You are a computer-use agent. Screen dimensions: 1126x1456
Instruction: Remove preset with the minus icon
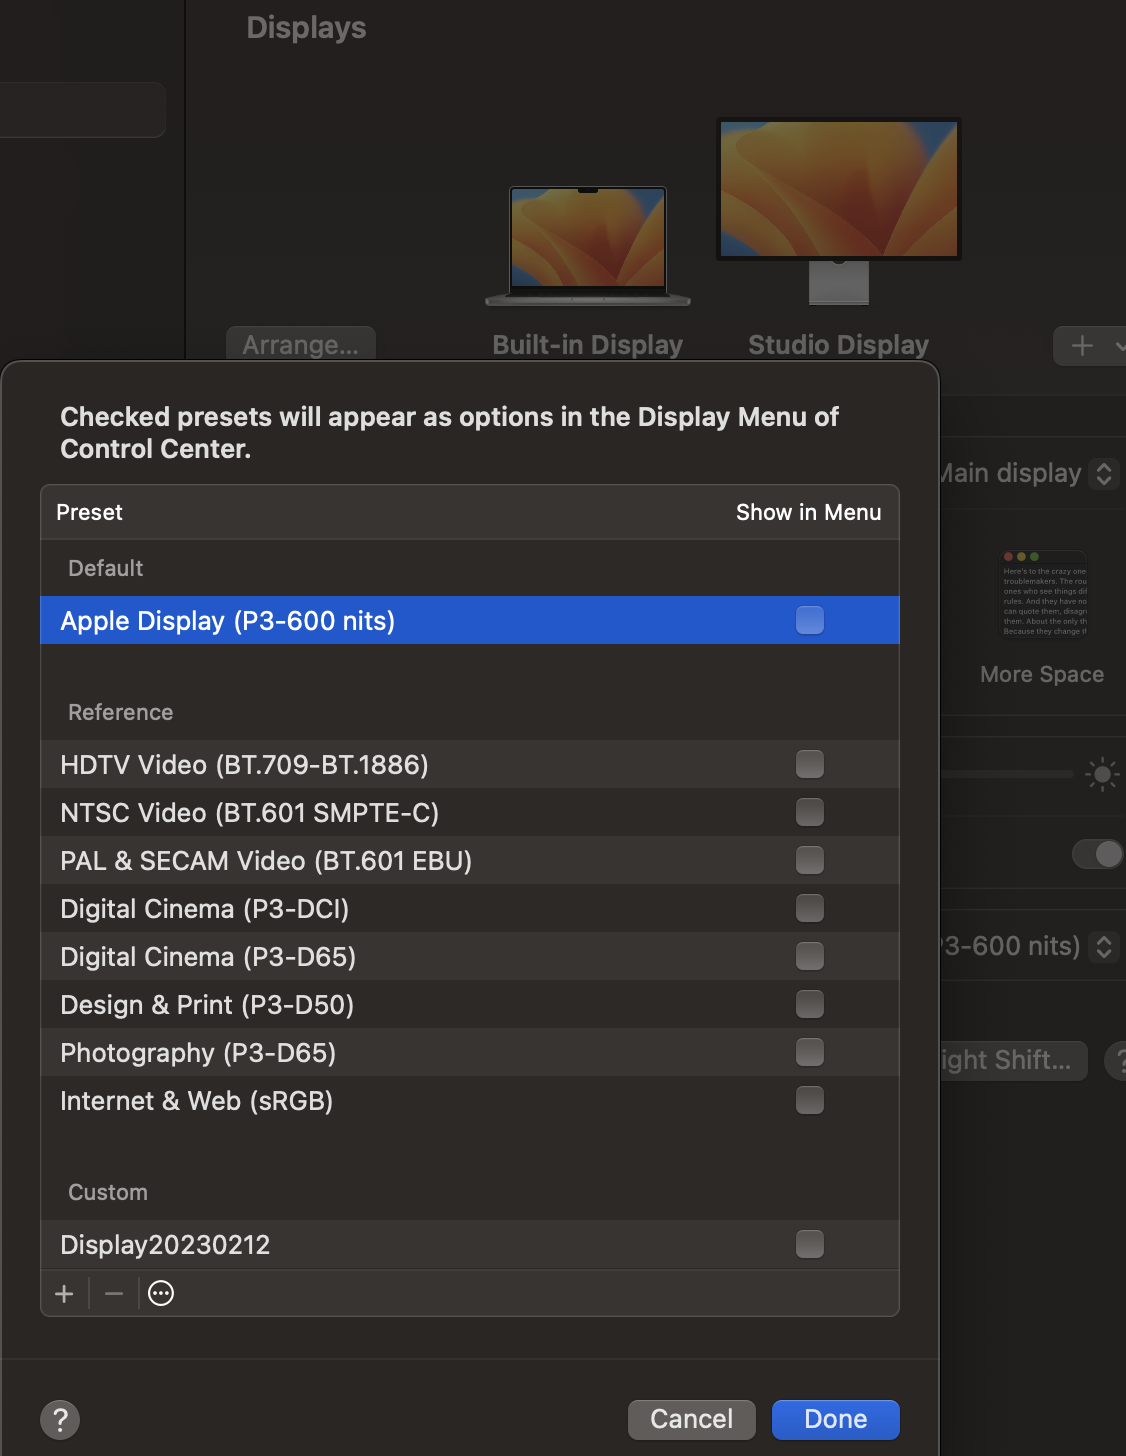pos(114,1294)
